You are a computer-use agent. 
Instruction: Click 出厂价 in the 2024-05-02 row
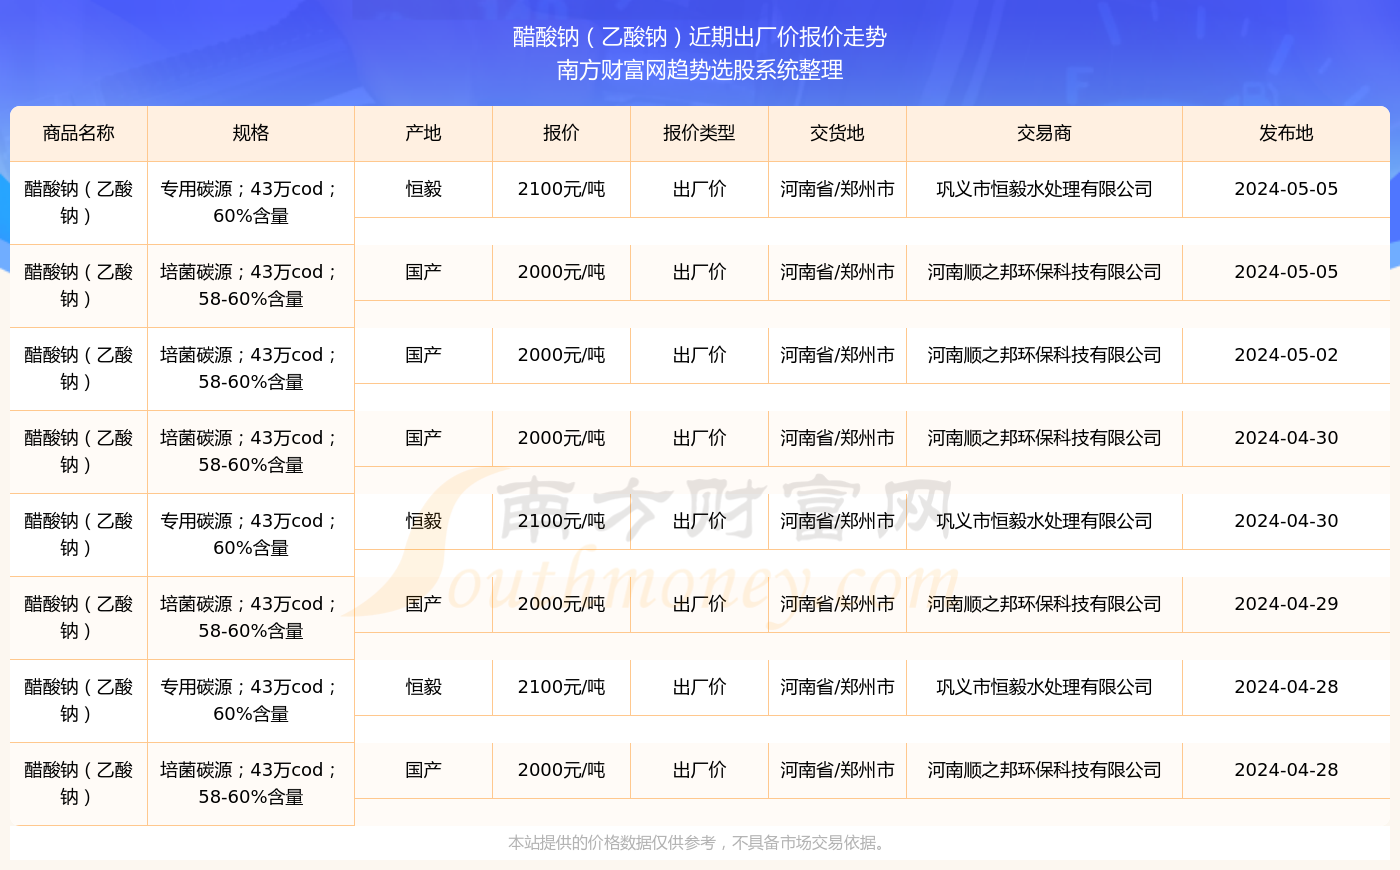[699, 355]
